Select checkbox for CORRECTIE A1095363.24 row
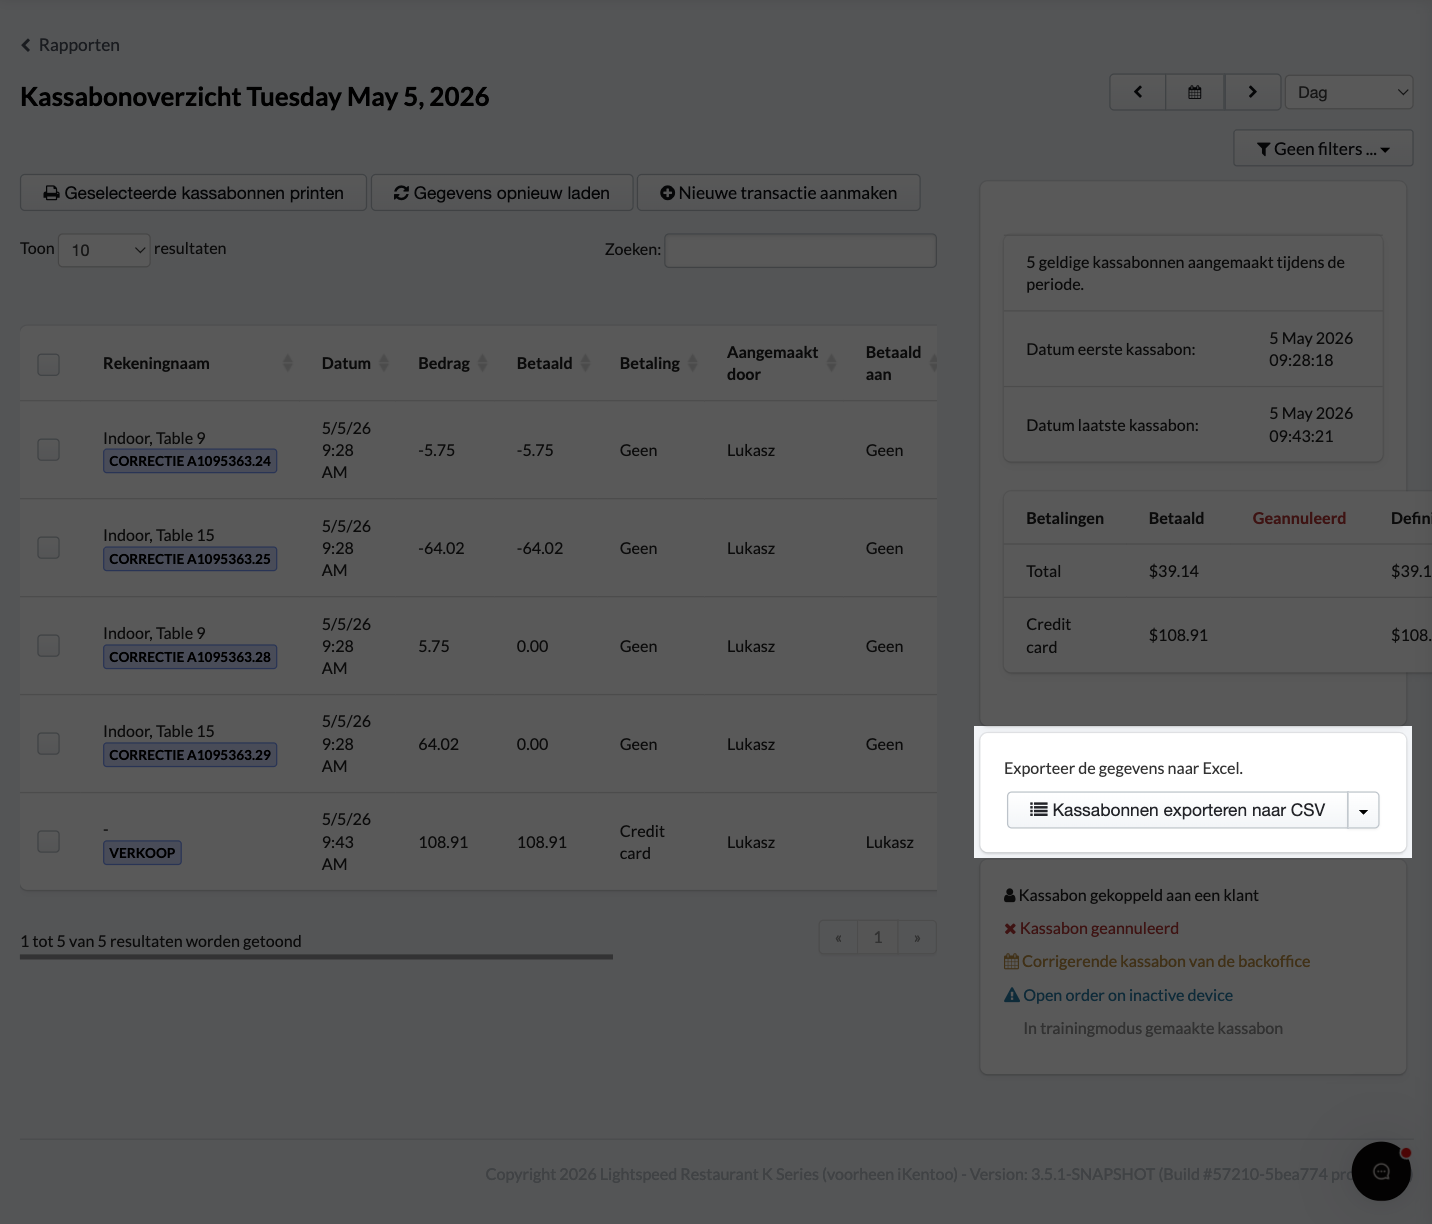The height and width of the screenshot is (1224, 1432). pos(48,450)
